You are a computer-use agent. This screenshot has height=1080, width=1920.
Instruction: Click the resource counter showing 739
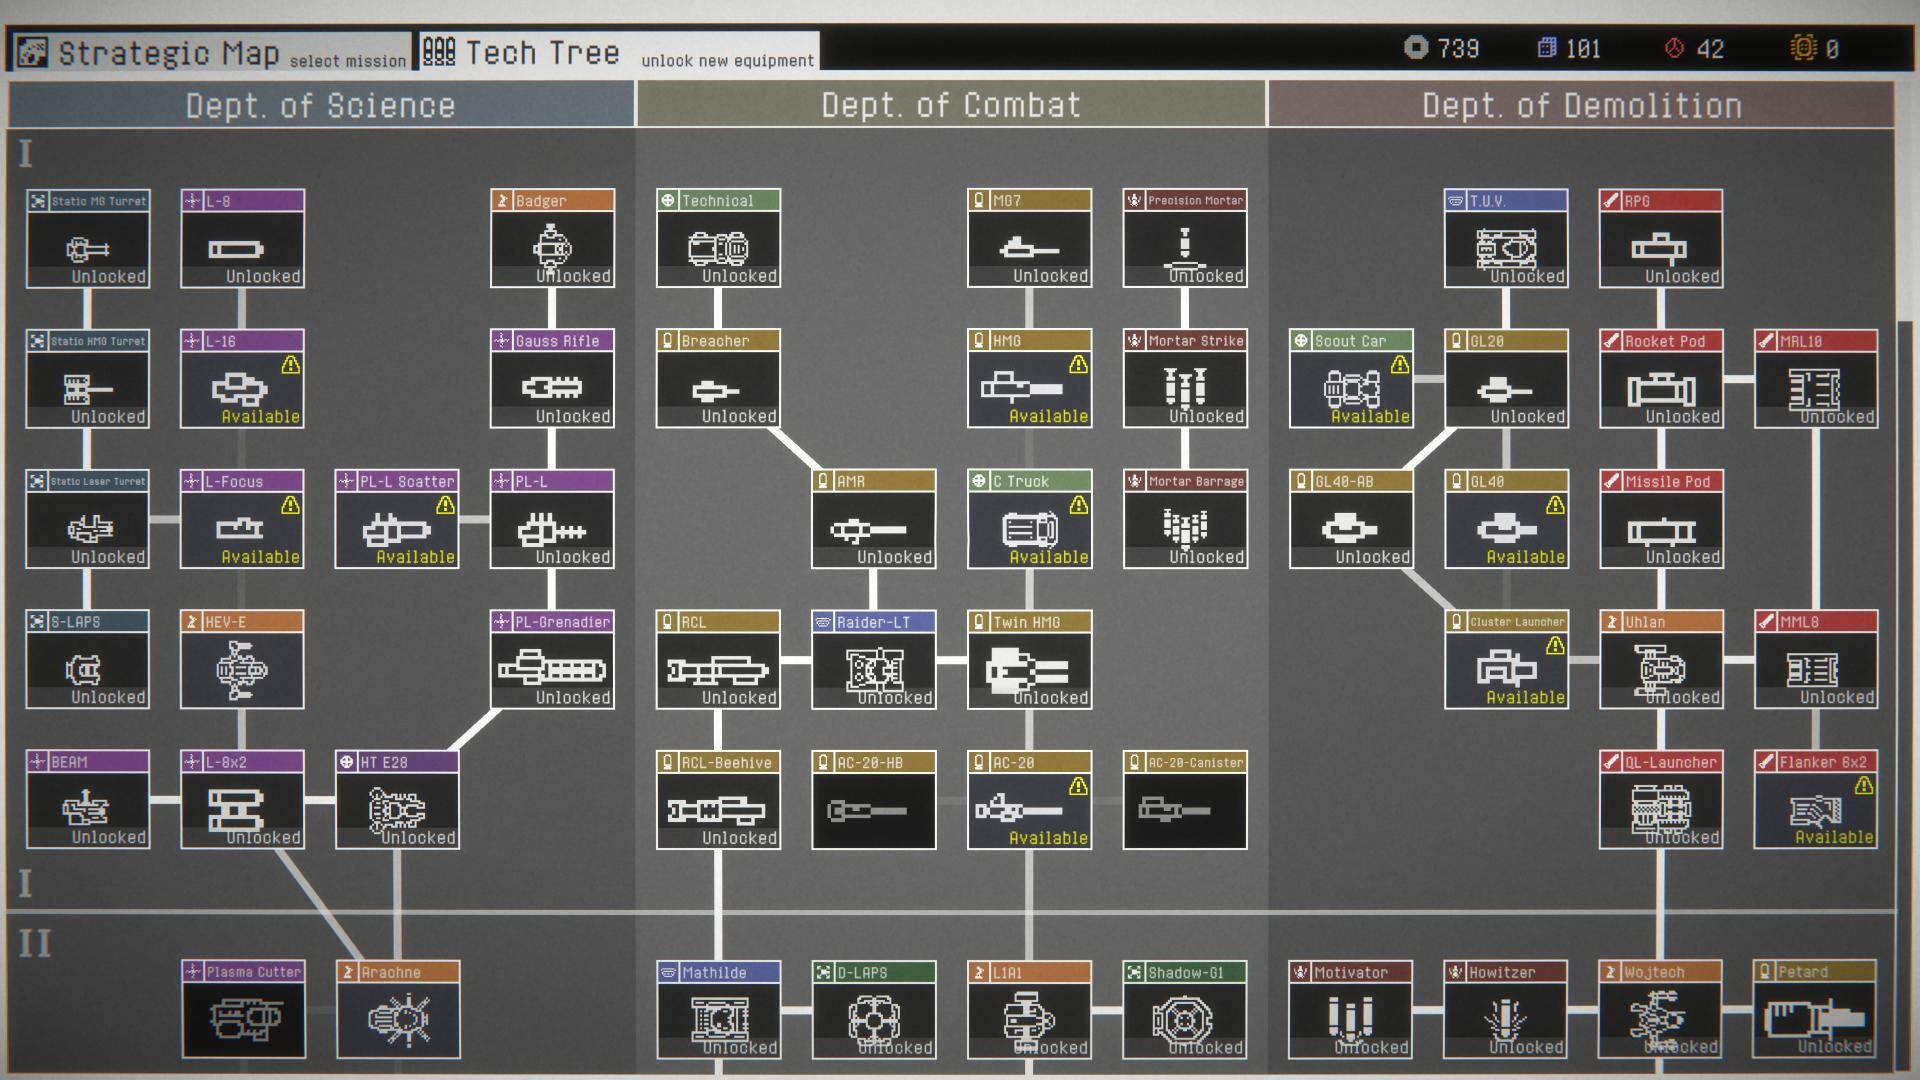1440,48
